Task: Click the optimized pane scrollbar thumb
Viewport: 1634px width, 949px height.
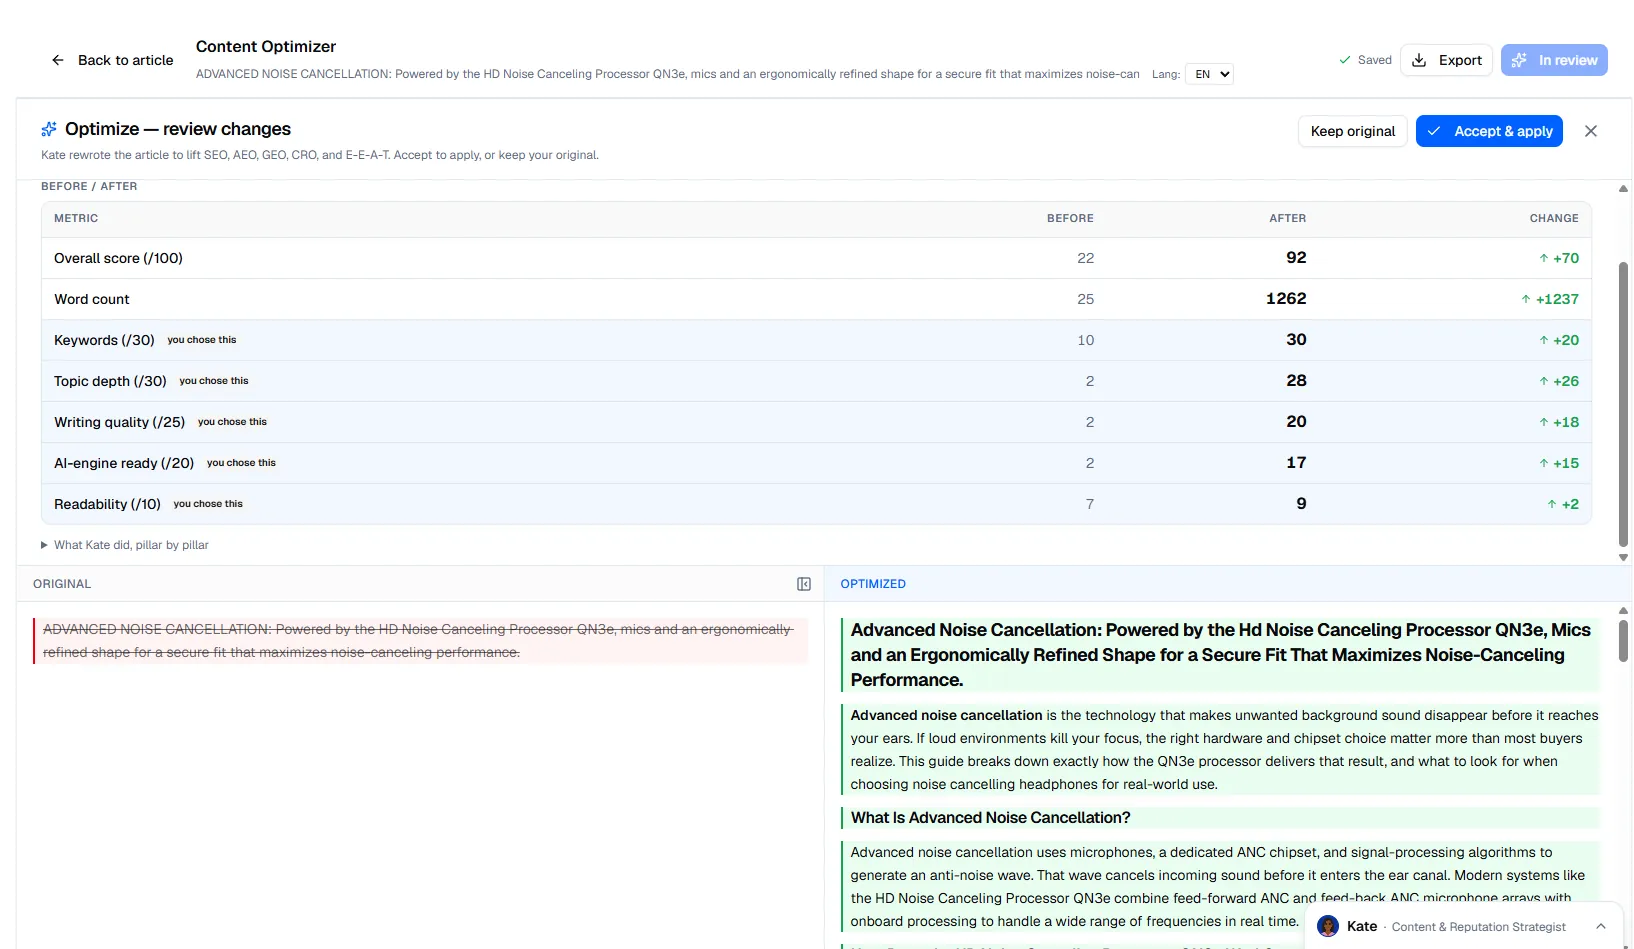Action: click(1623, 640)
